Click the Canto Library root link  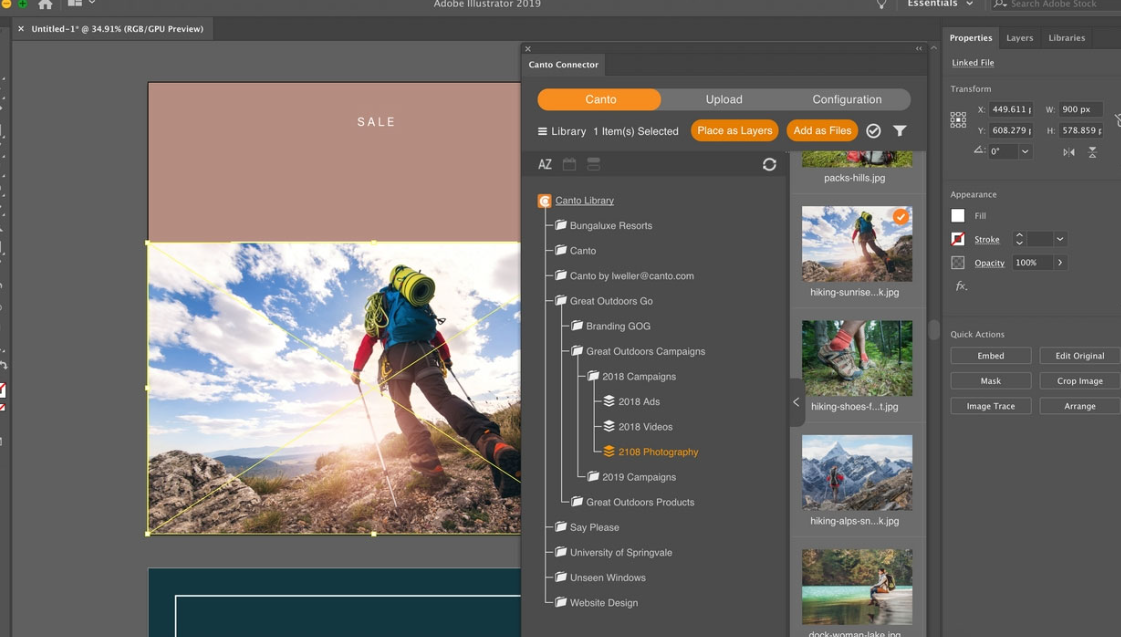tap(584, 201)
